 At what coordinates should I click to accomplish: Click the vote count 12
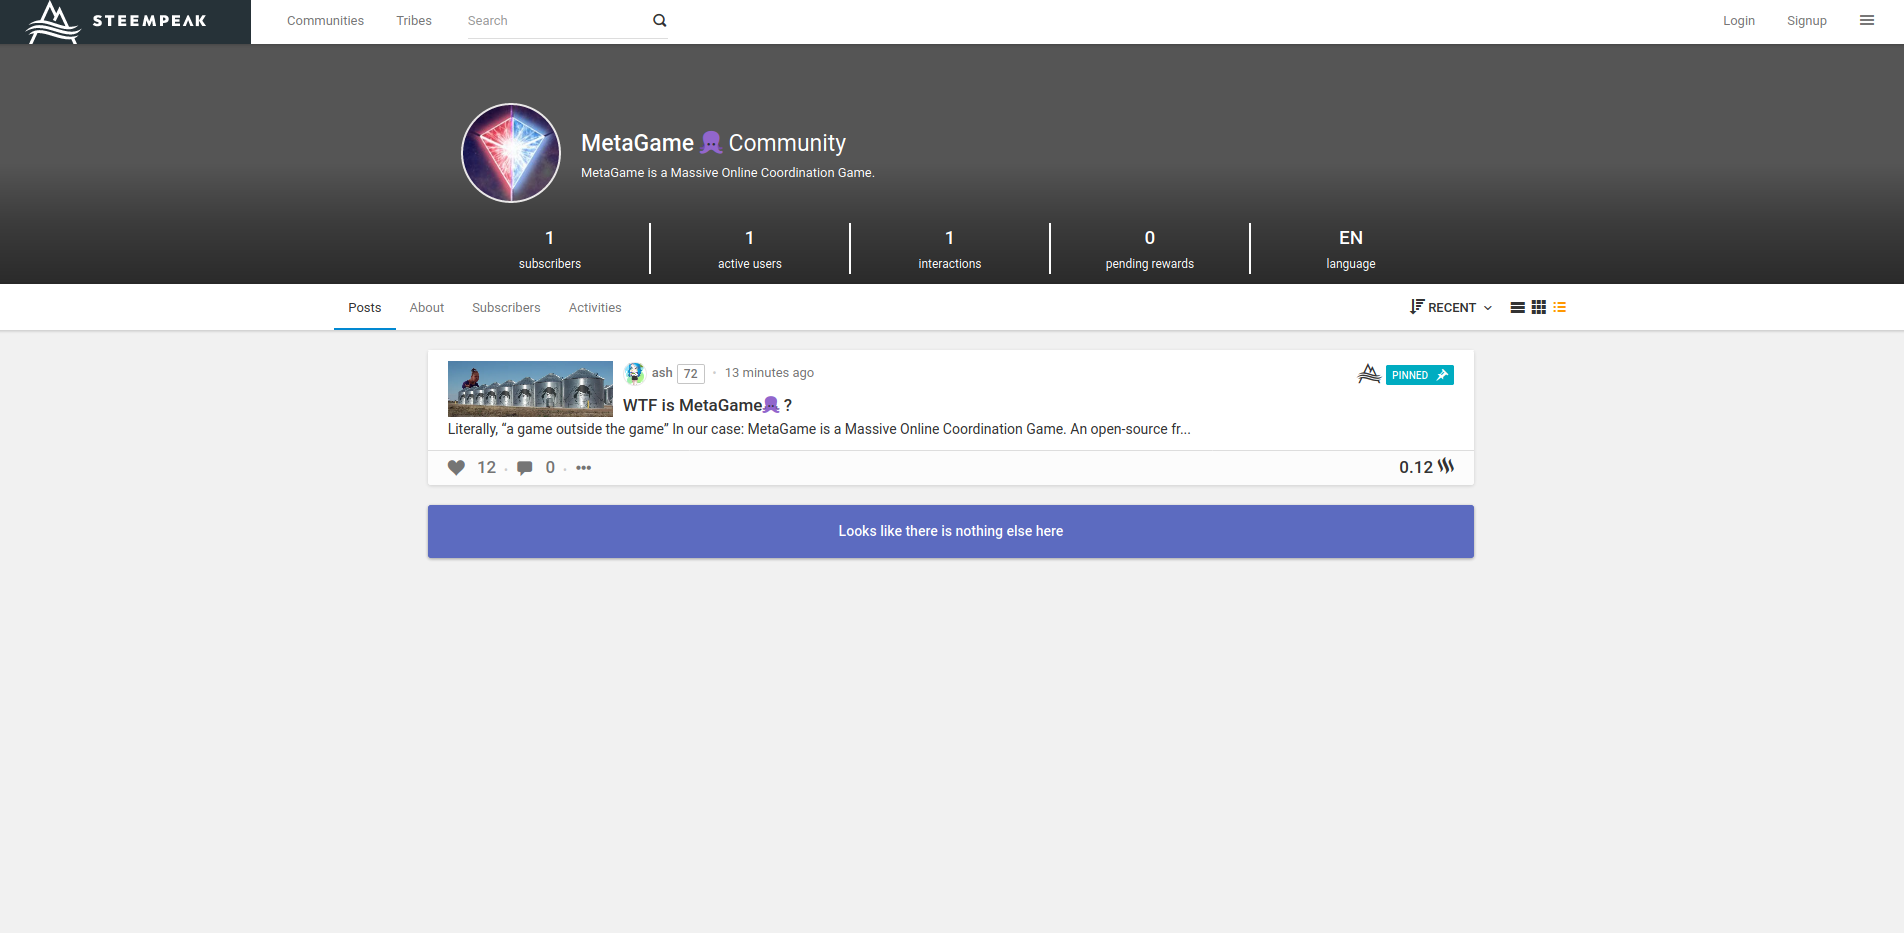[x=487, y=467]
